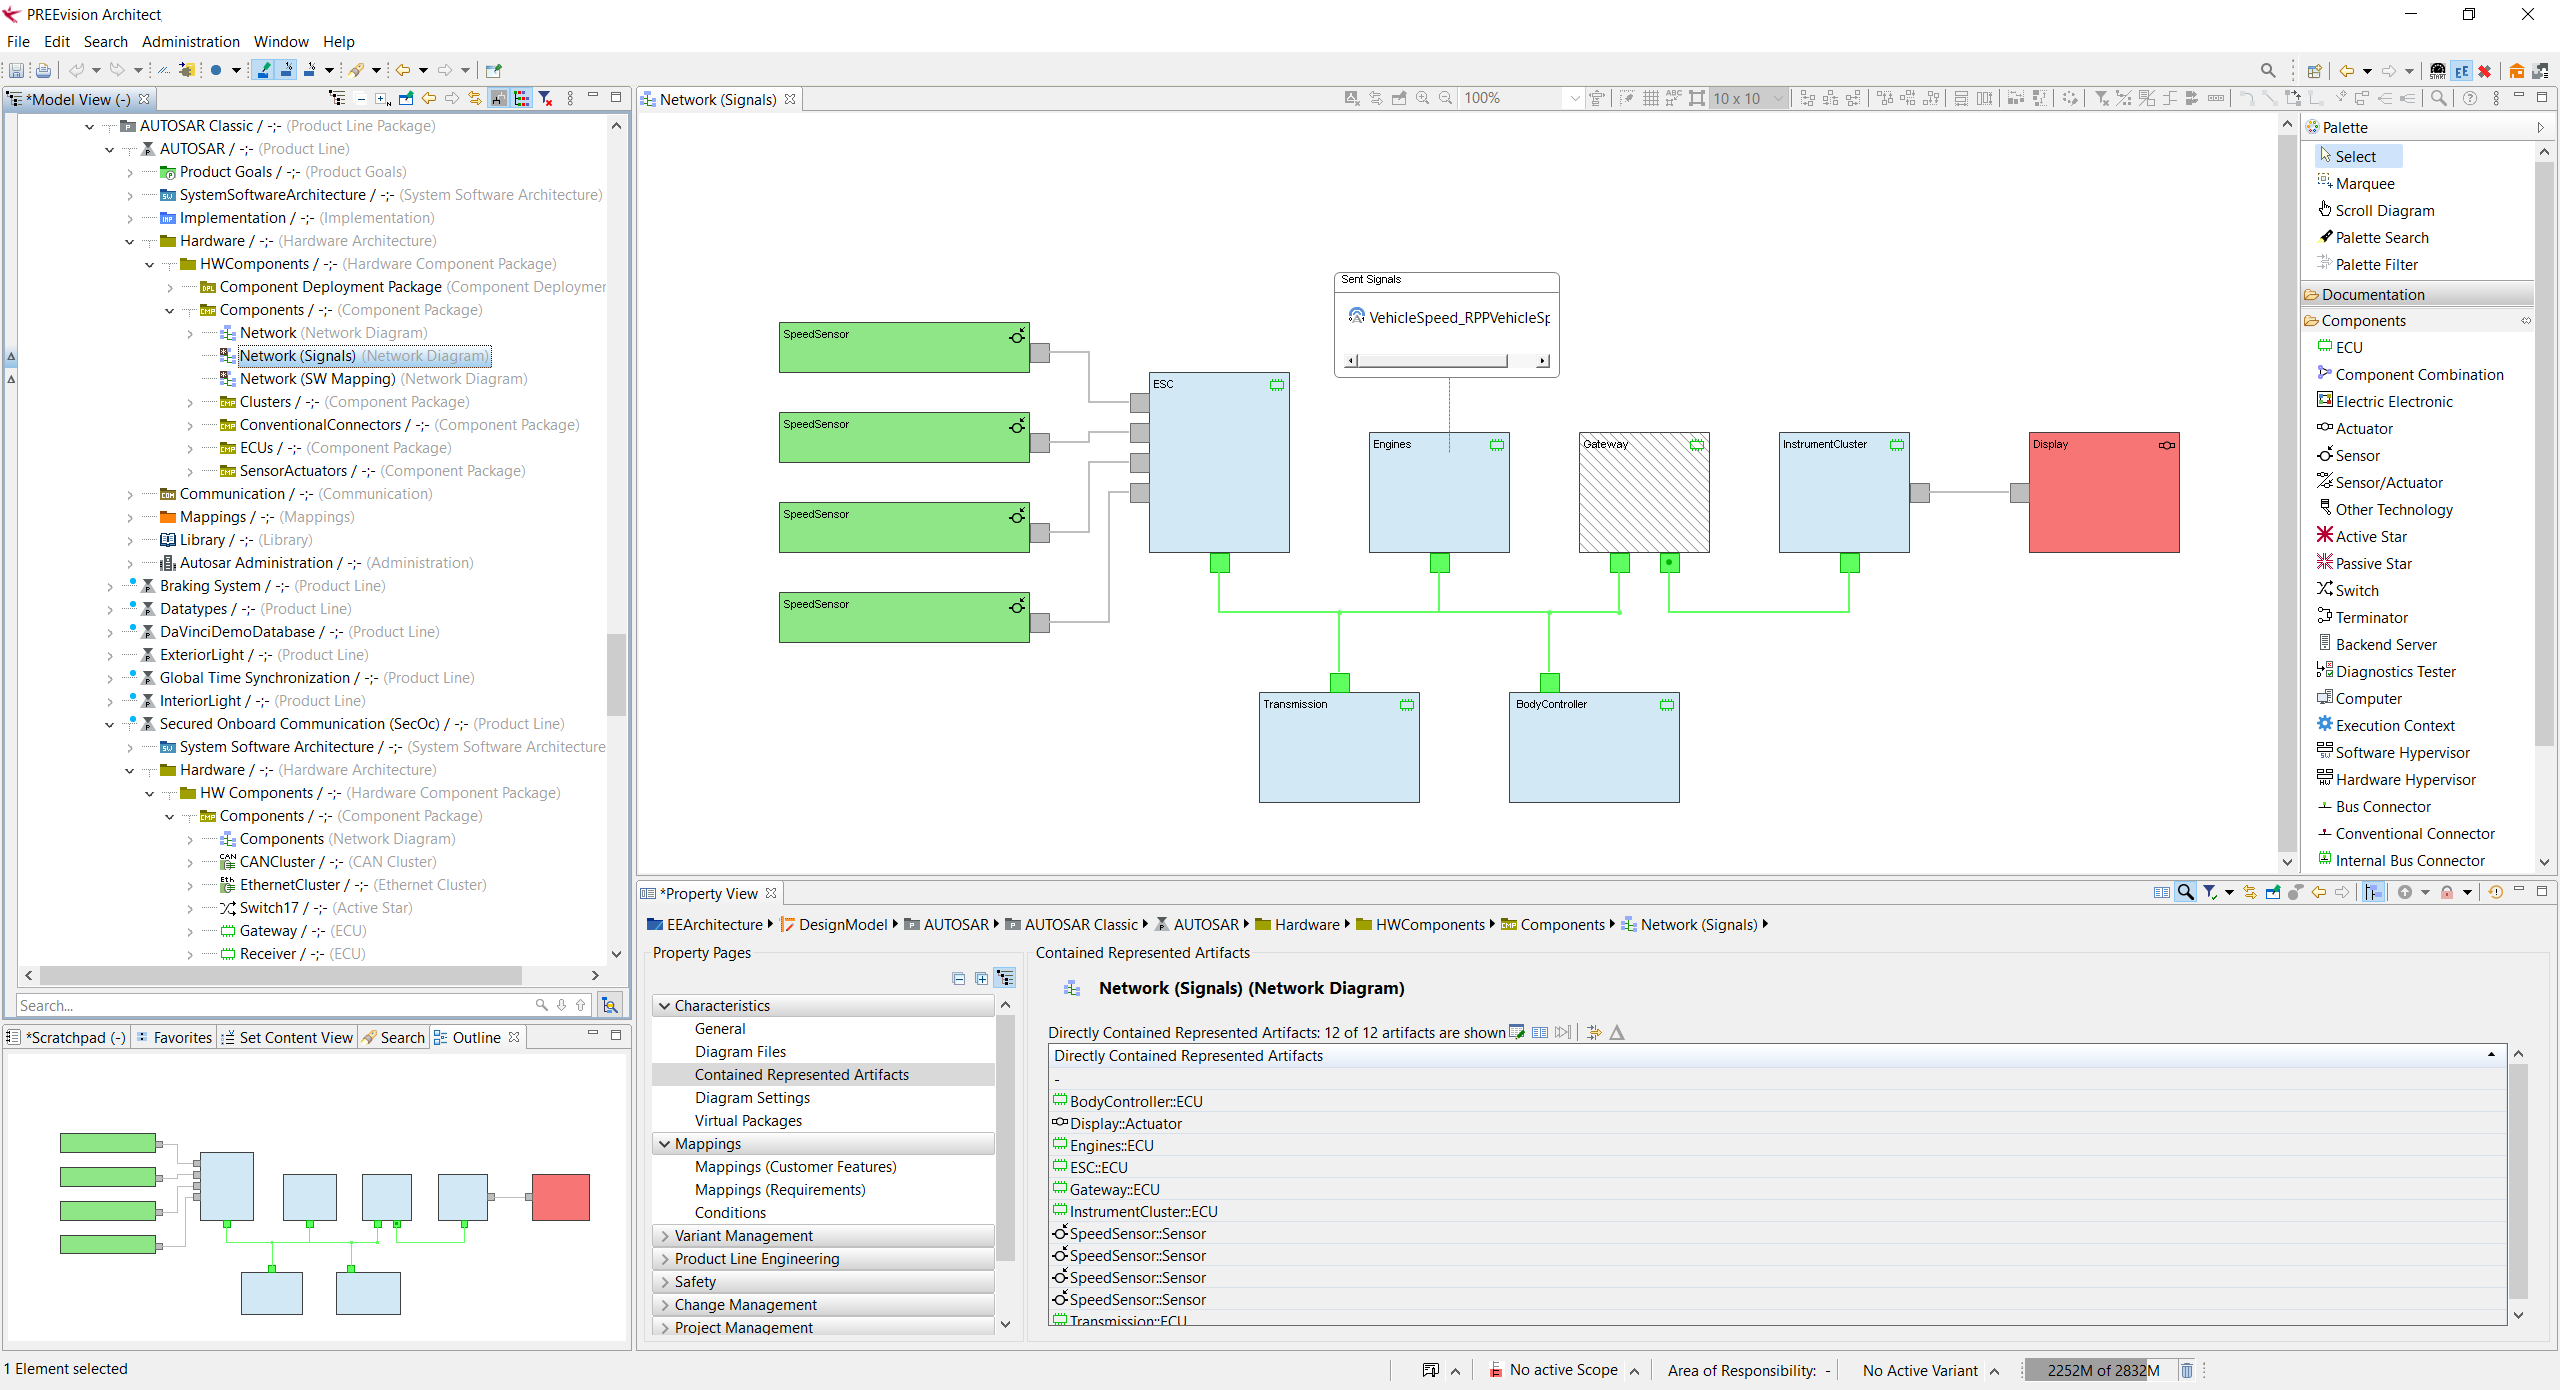Screen dimensions: 2560x1390
Task: Expand the Safety section in Property Pages
Action: point(664,1282)
